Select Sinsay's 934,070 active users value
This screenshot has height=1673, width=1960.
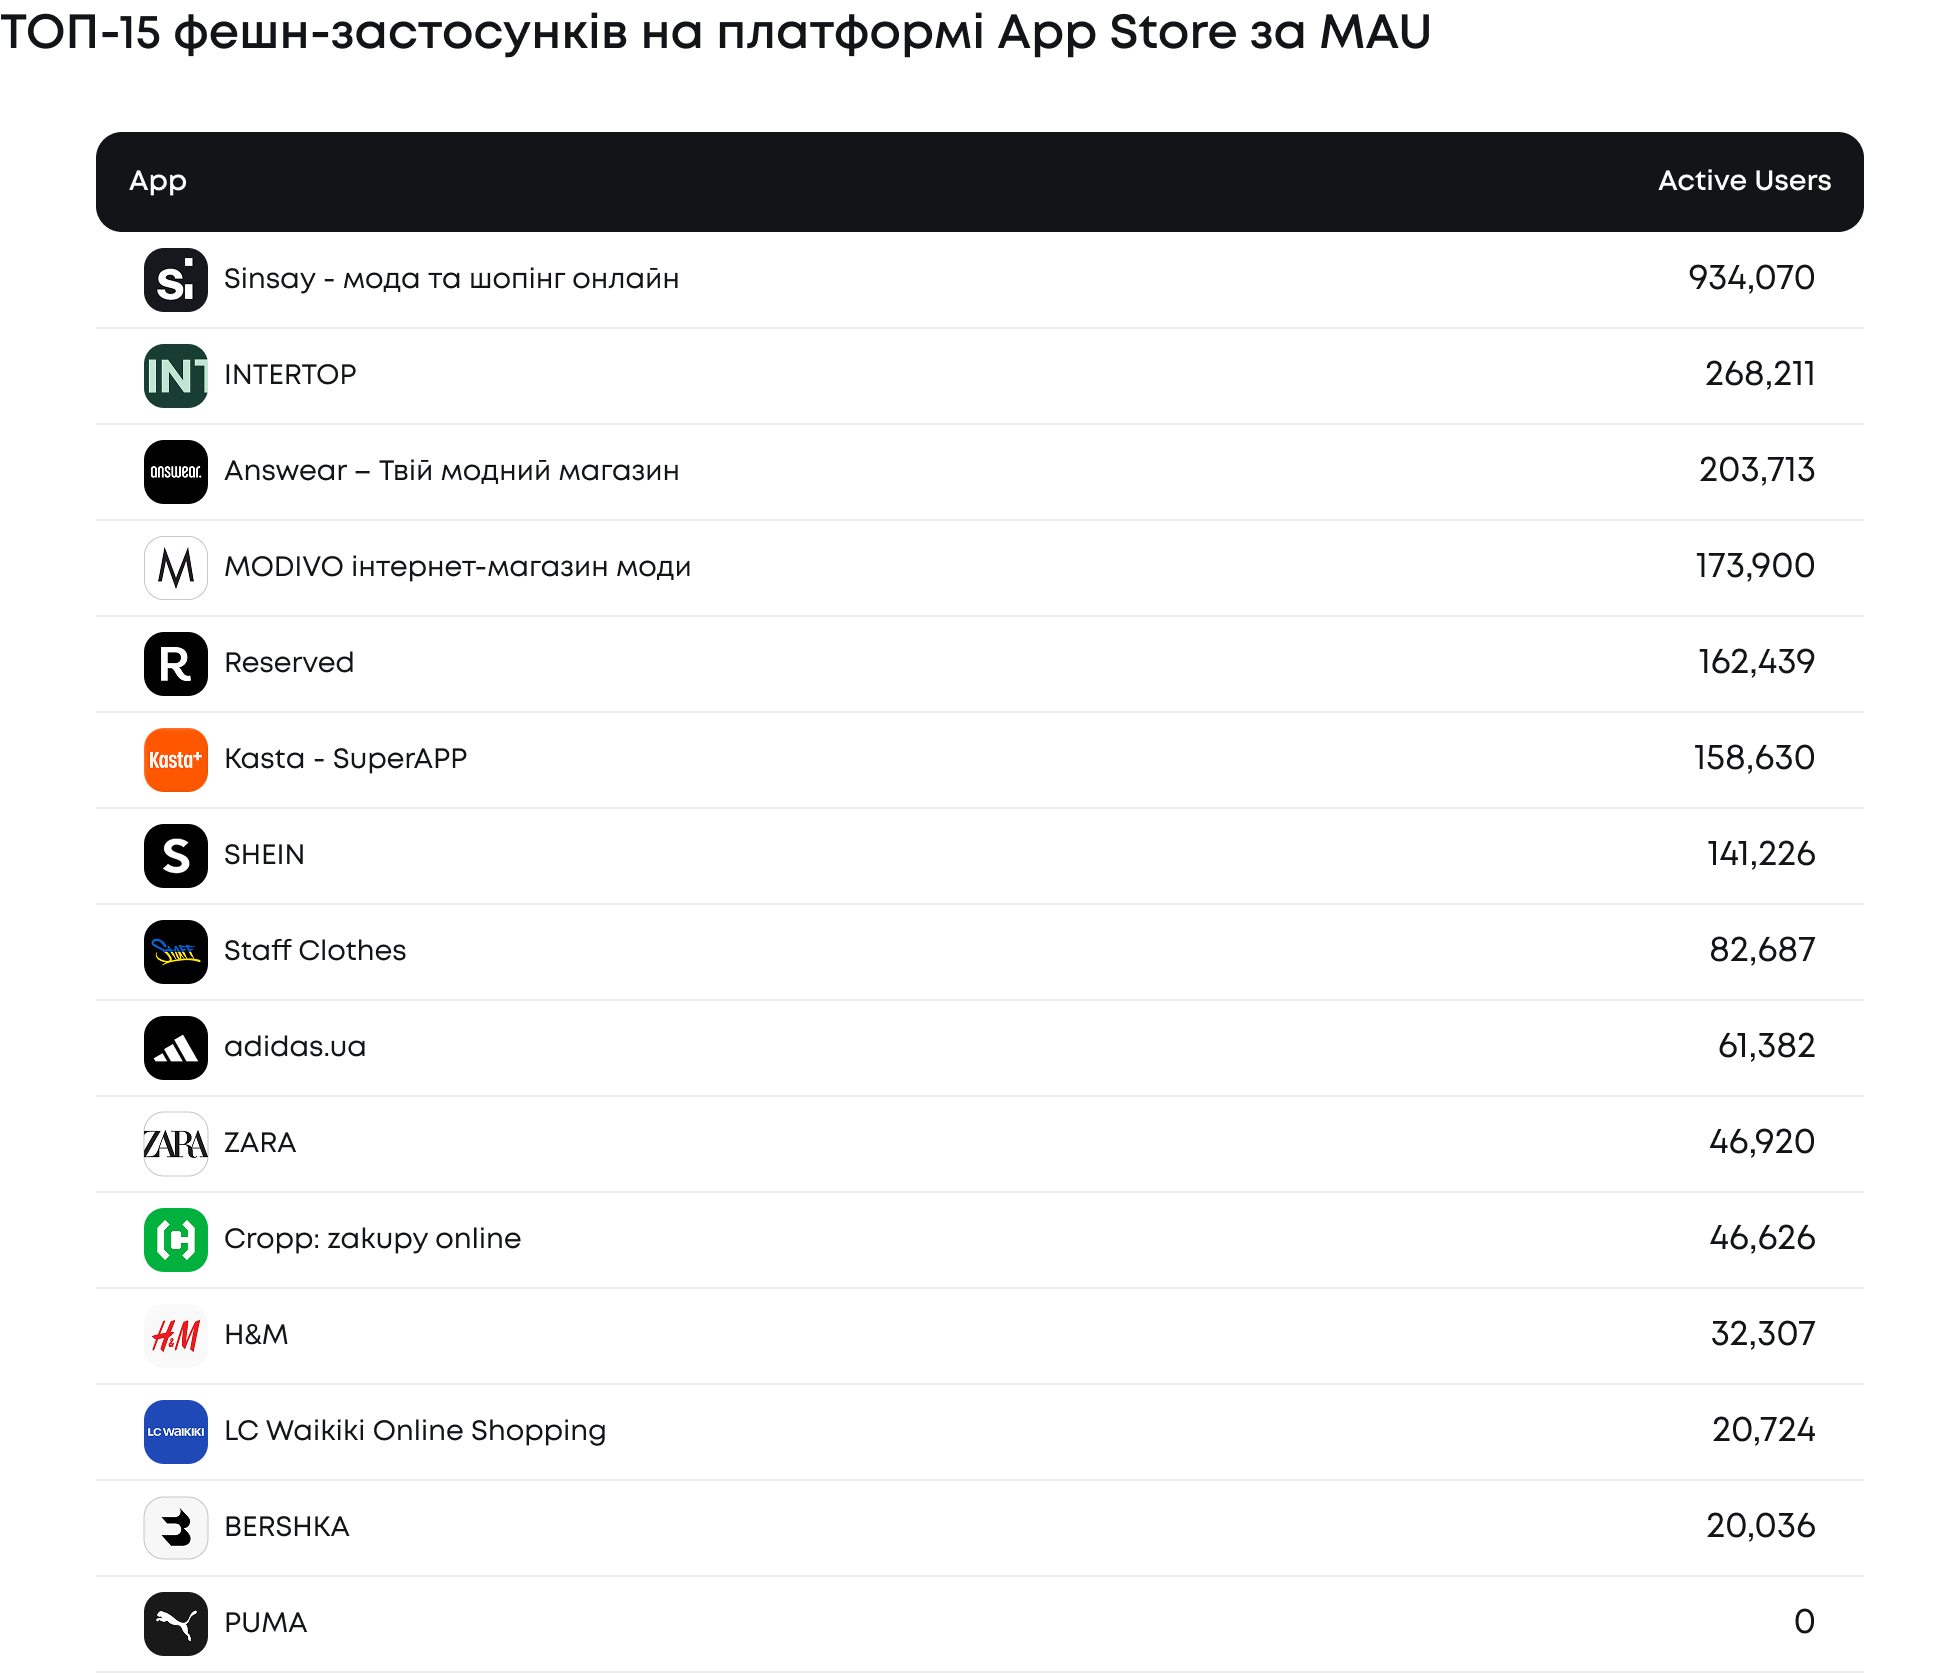[x=1751, y=278]
